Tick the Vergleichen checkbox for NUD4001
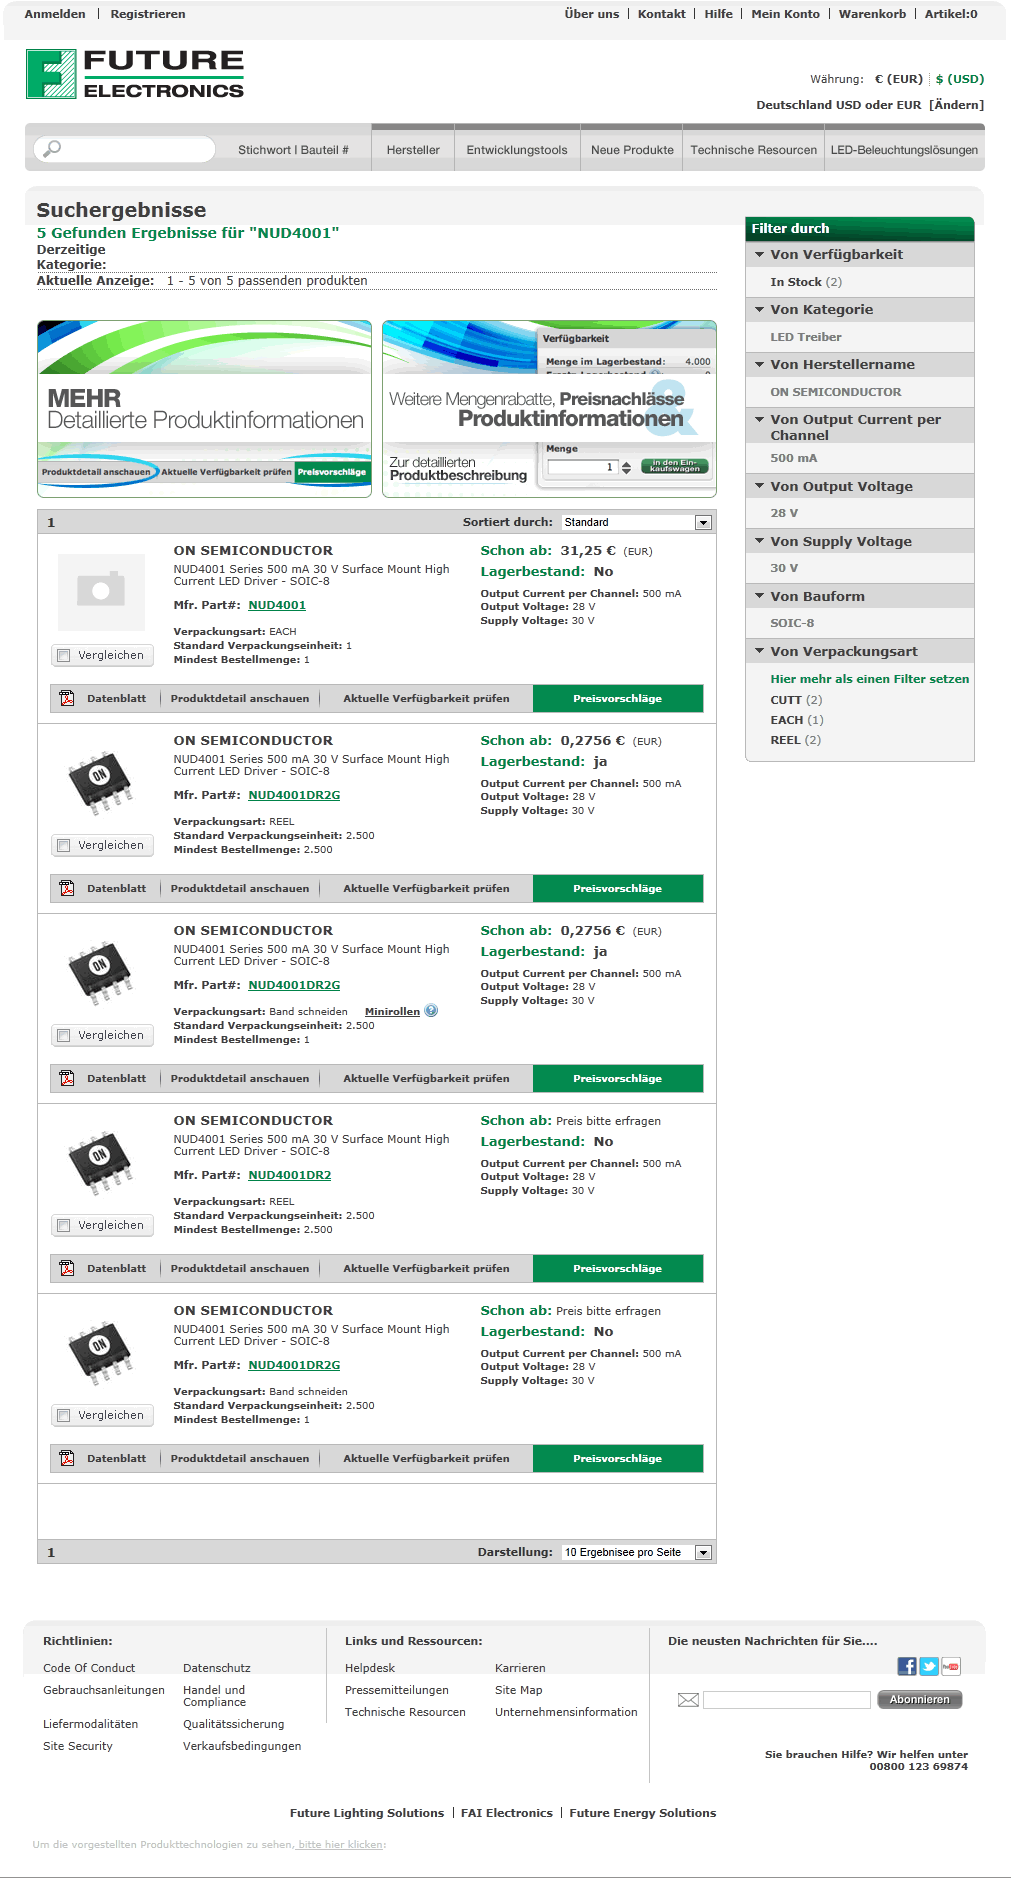The image size is (1011, 1879). click(x=64, y=656)
